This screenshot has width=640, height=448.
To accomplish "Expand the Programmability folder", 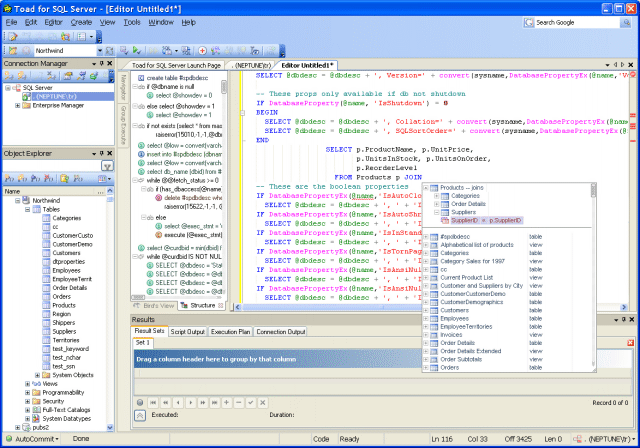I will click(27, 393).
